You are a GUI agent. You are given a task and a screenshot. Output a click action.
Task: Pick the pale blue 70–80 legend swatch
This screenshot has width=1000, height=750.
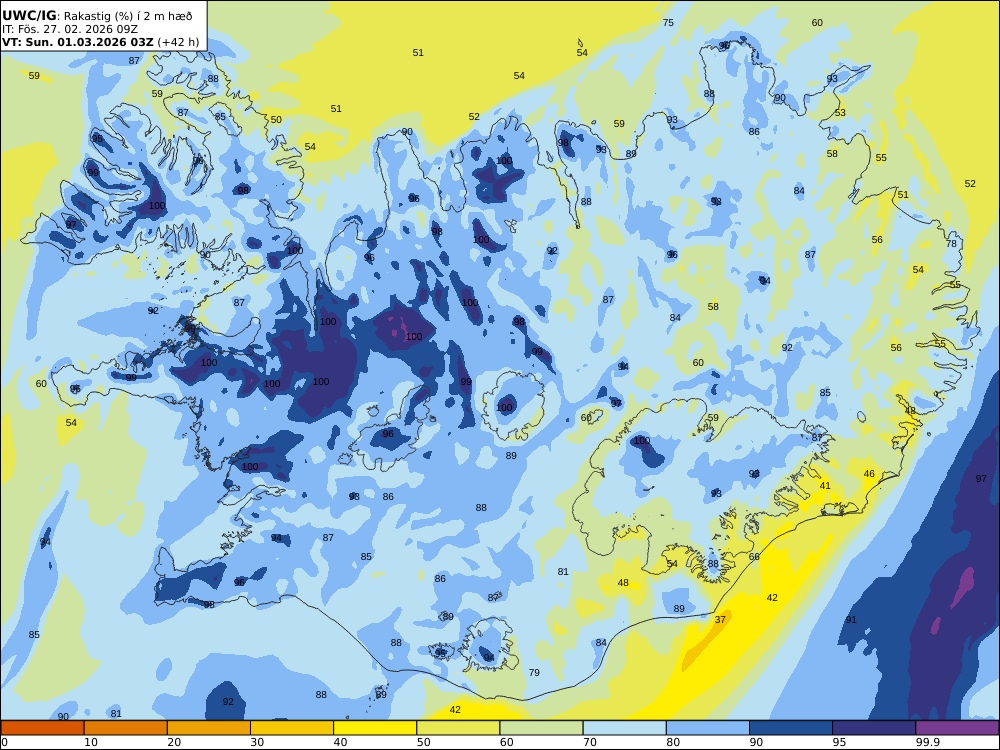point(624,728)
